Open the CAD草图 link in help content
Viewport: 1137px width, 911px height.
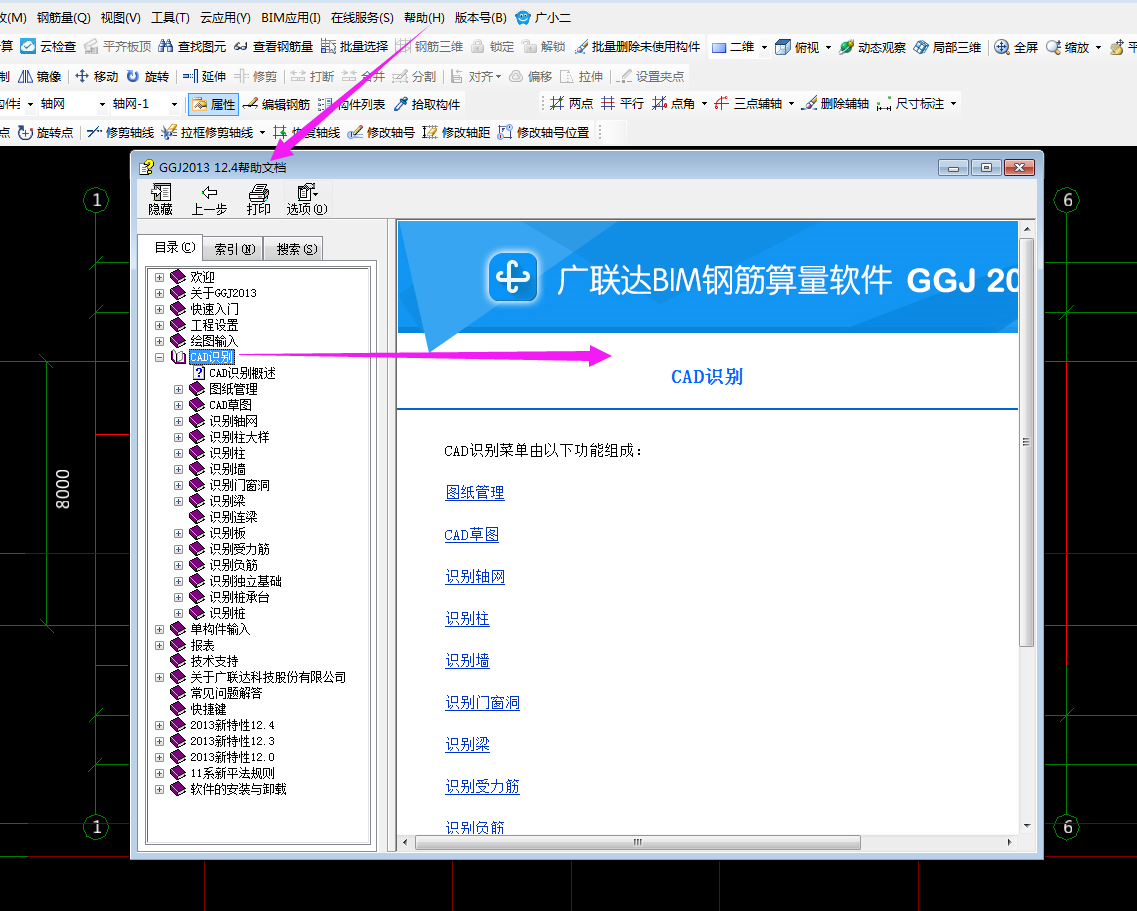click(x=471, y=535)
